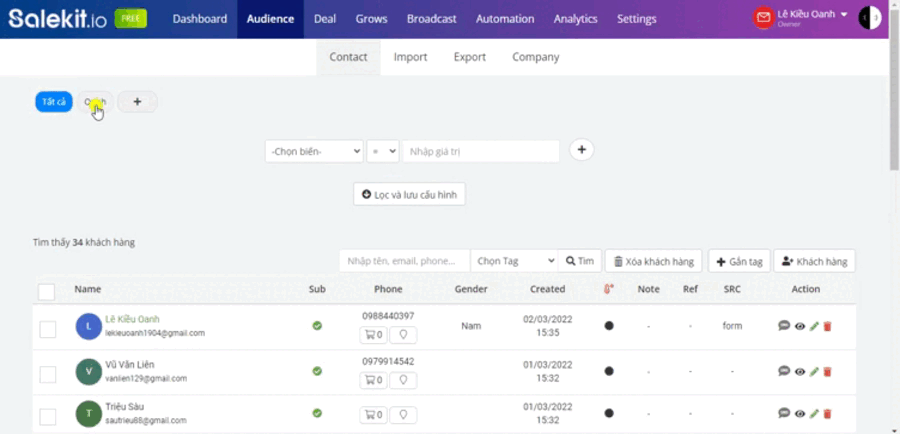
Task: Open the equals operator dropdown
Action: [x=383, y=152]
